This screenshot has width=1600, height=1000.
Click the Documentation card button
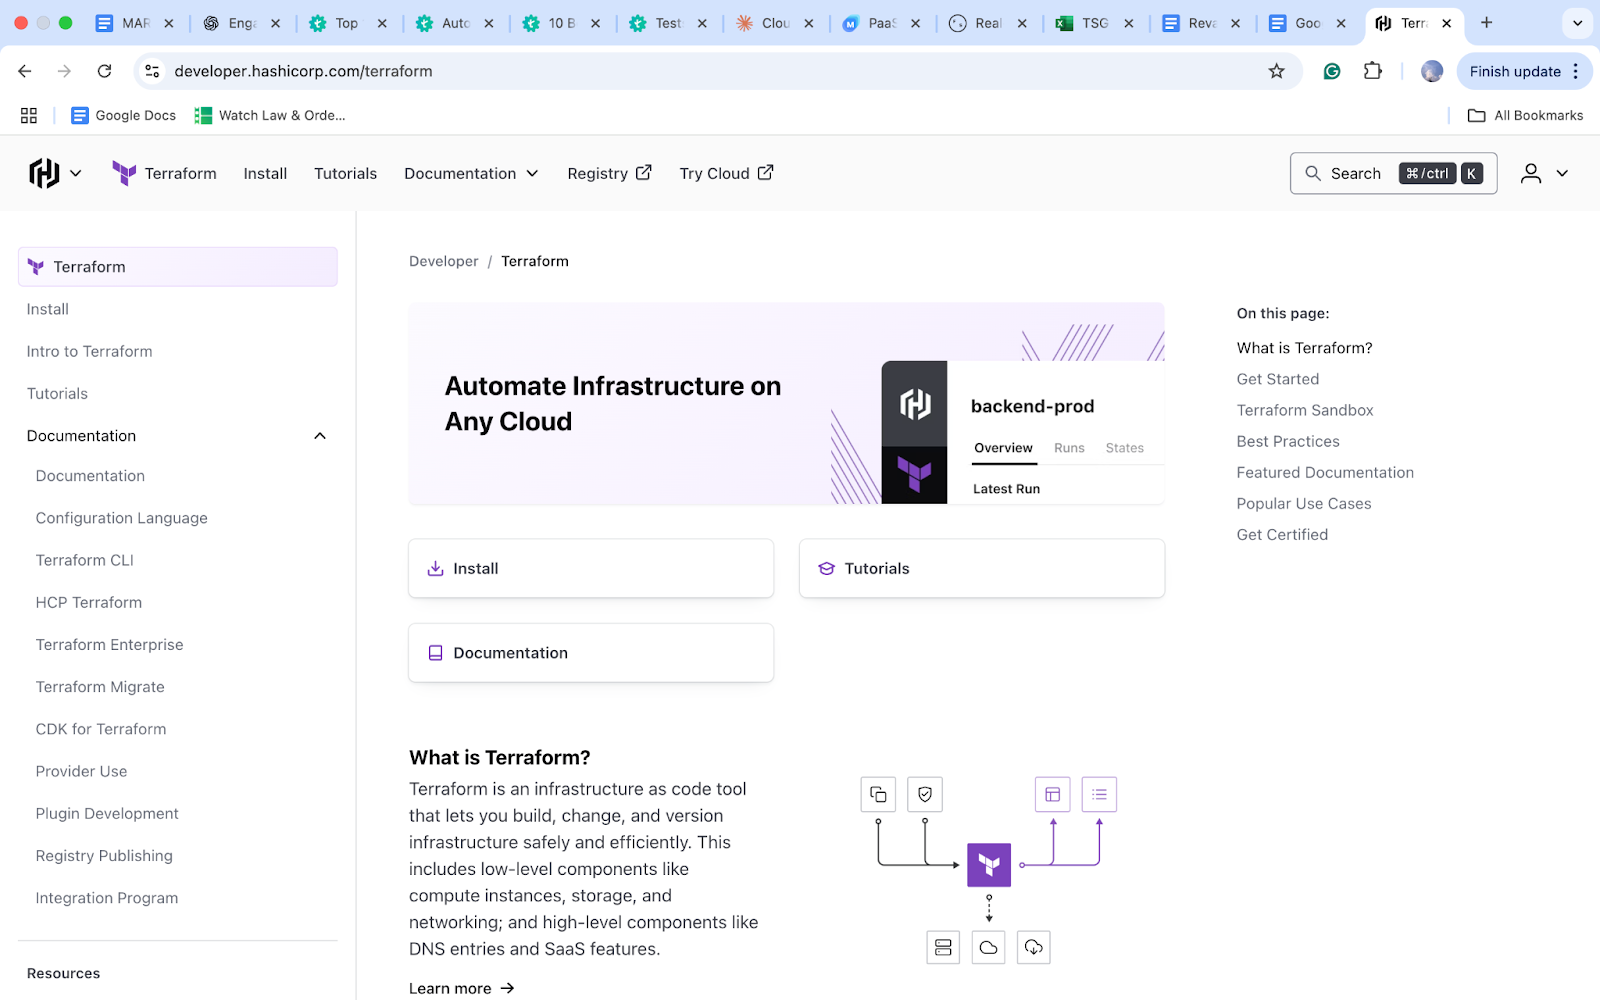591,653
